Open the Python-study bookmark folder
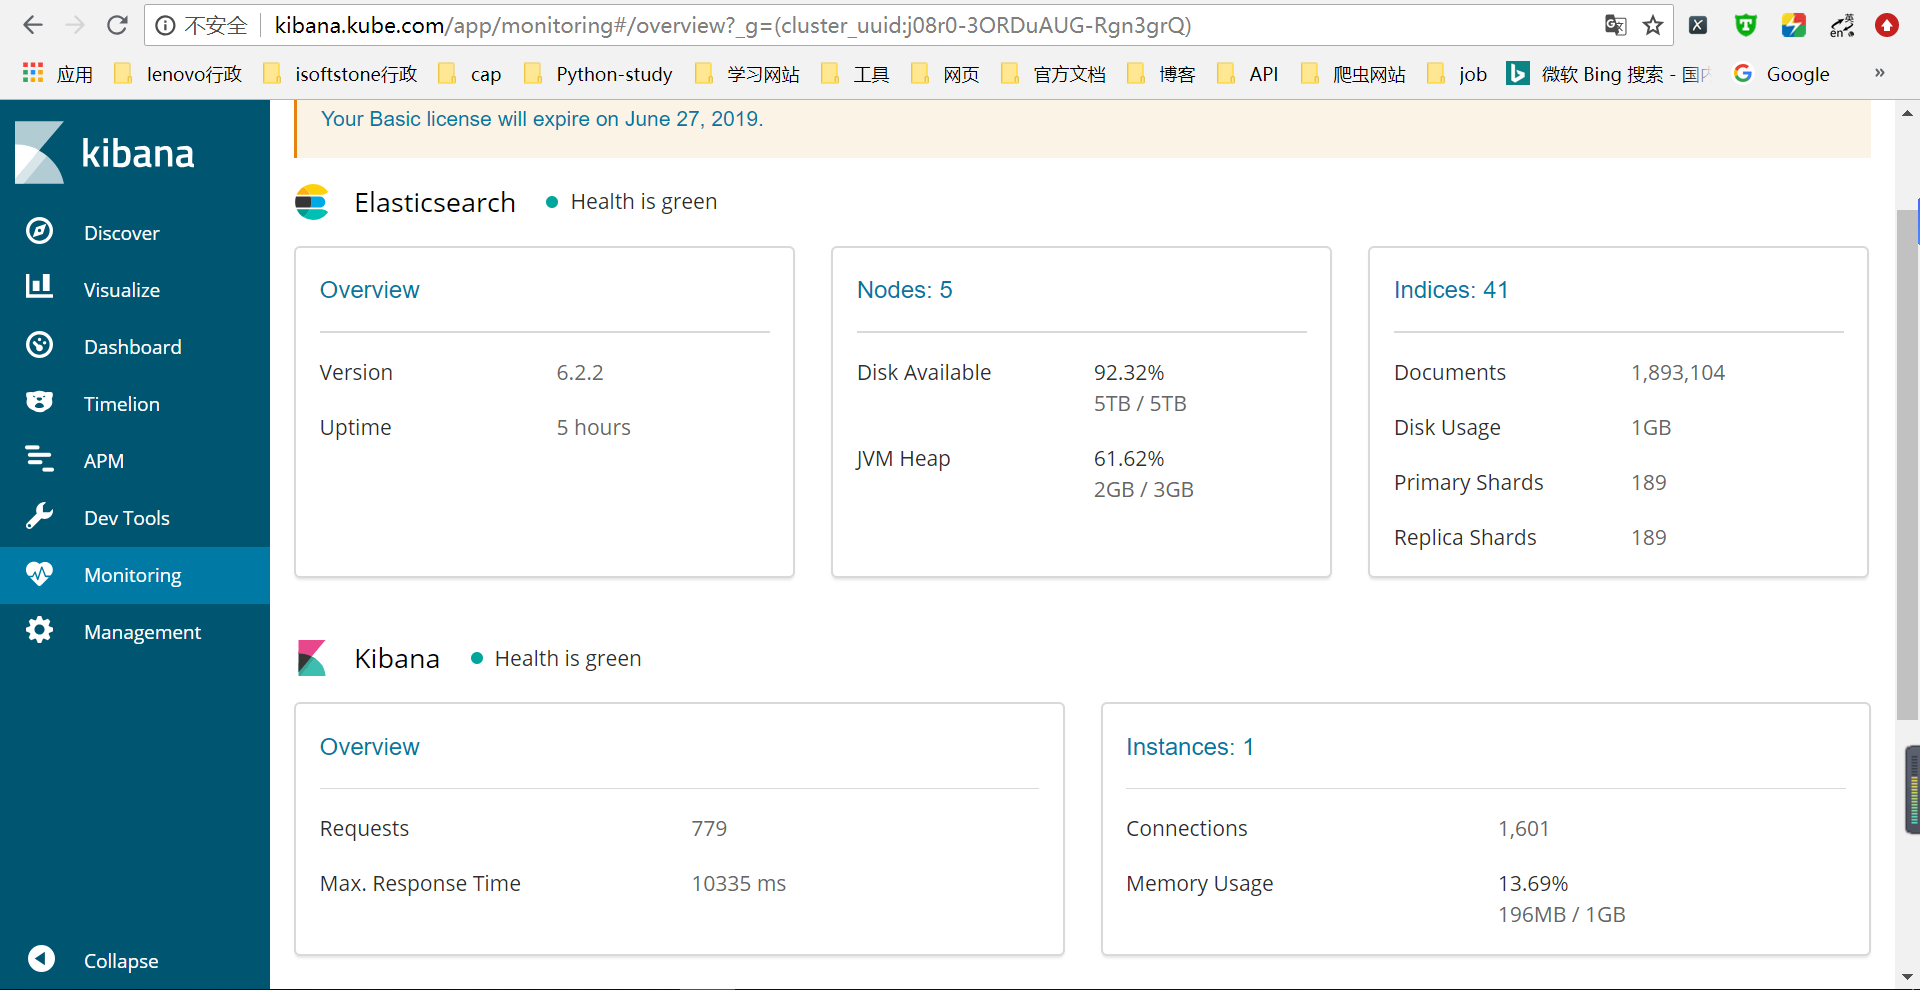Viewport: 1920px width, 990px height. coord(598,74)
